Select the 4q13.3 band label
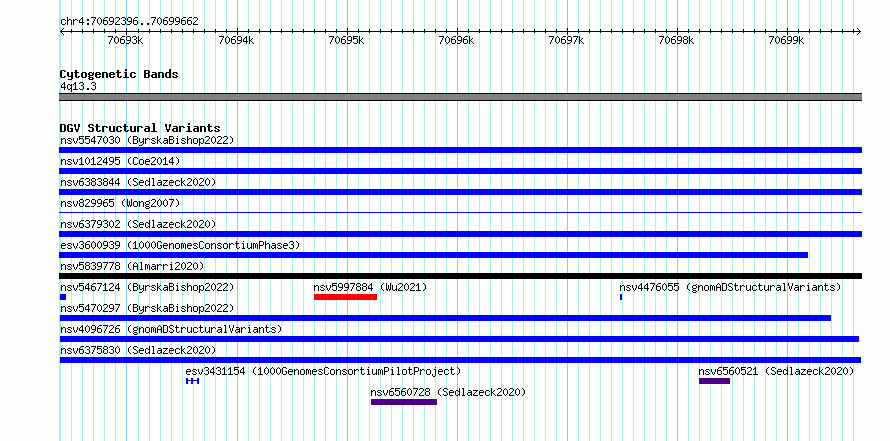Viewport: 890px width, 441px height. pyautogui.click(x=78, y=86)
